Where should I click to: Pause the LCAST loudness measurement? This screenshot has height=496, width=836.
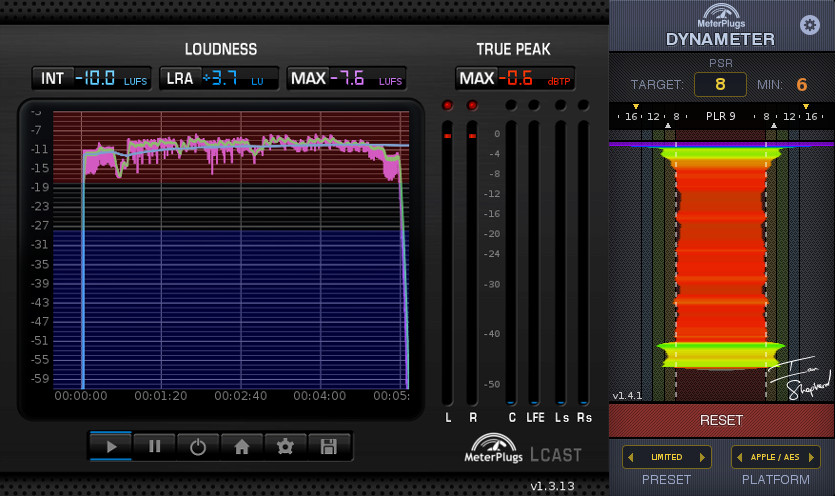pyautogui.click(x=155, y=446)
